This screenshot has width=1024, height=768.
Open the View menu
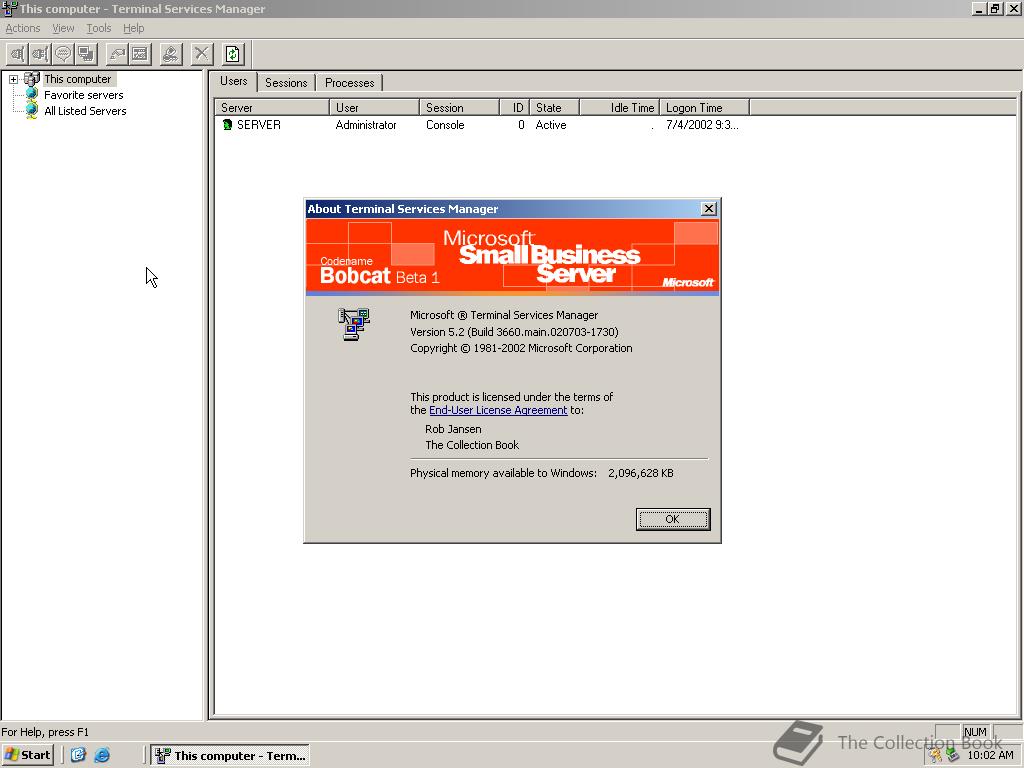[x=63, y=28]
